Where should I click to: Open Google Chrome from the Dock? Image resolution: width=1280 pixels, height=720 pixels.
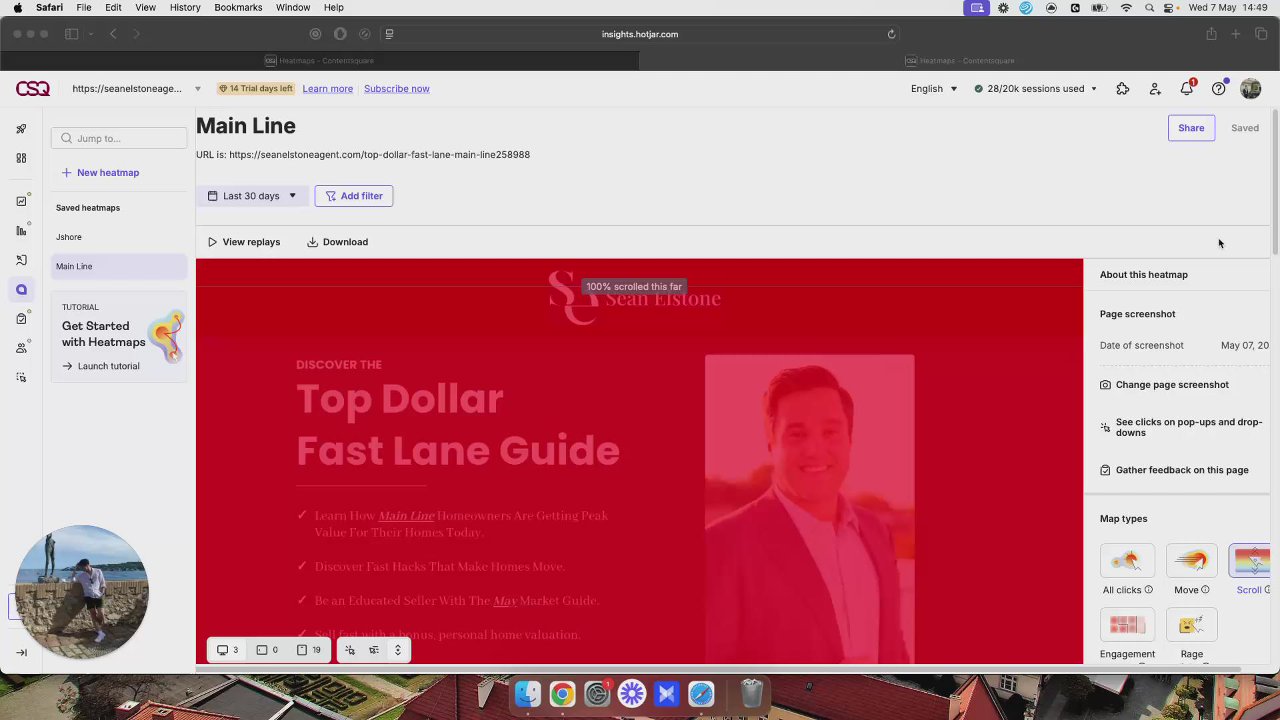click(x=562, y=693)
